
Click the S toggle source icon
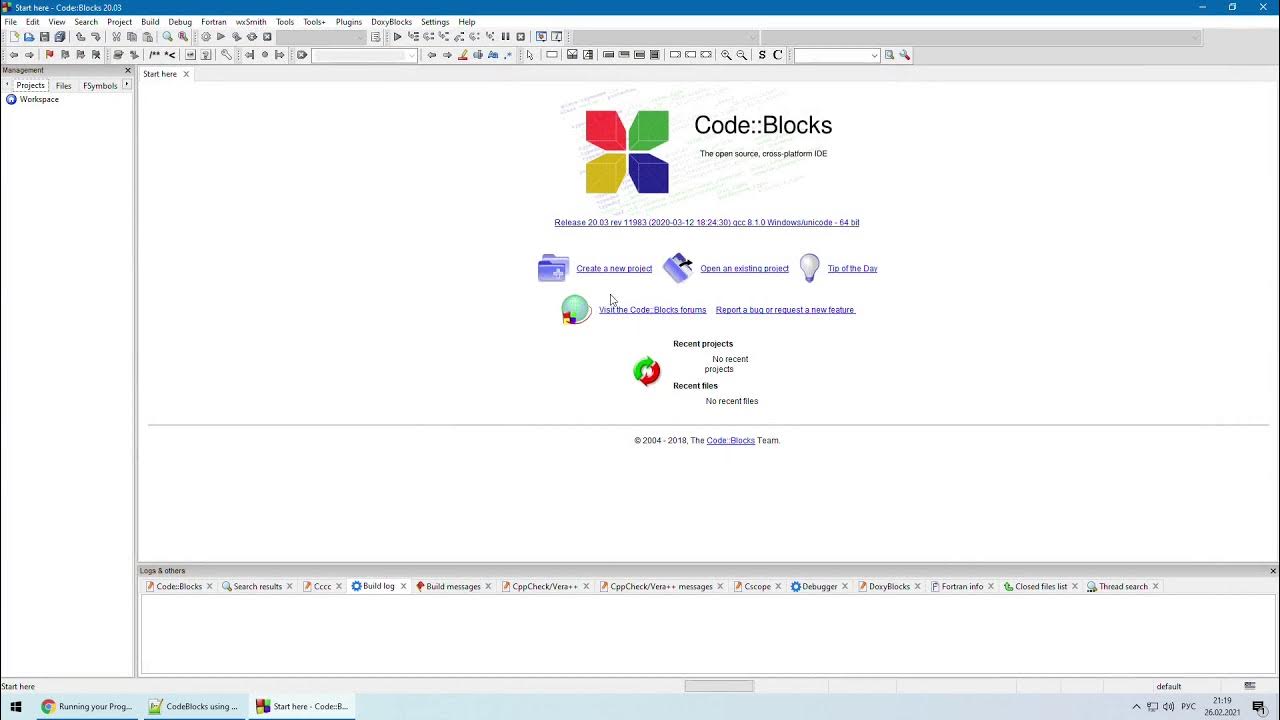[x=762, y=55]
